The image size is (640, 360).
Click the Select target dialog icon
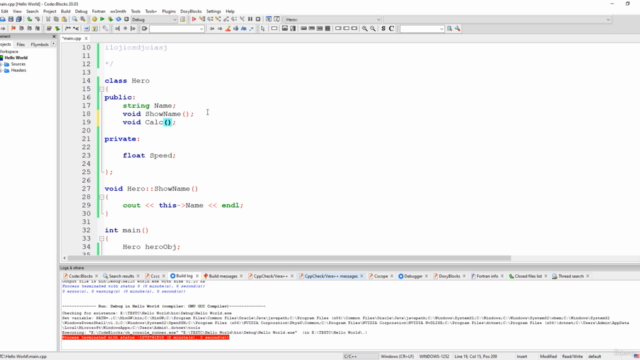tap(182, 19)
